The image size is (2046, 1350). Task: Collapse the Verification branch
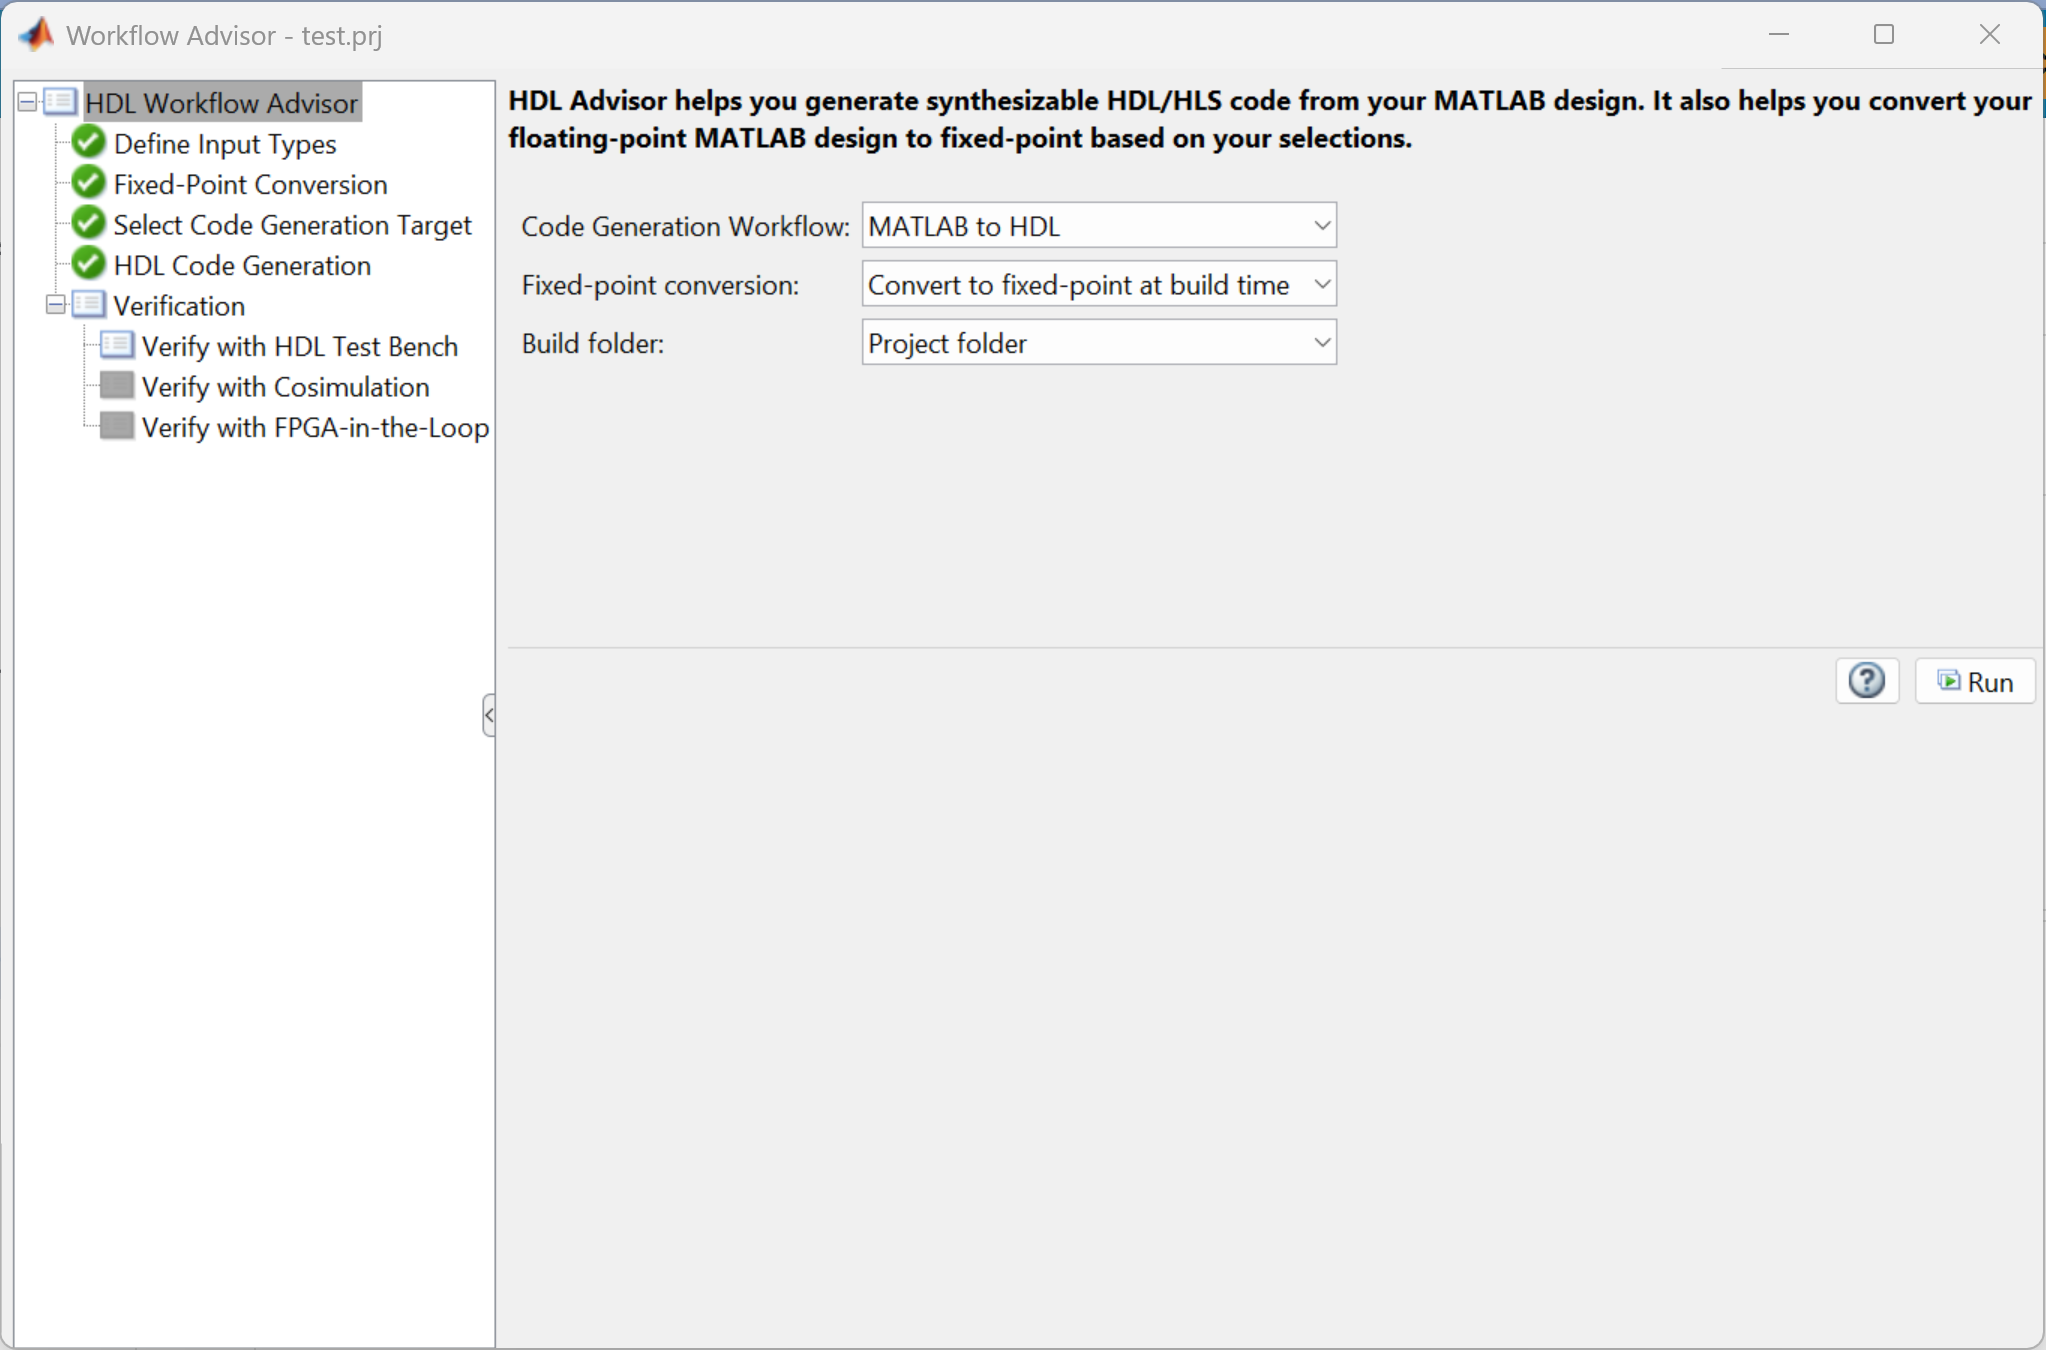click(x=55, y=304)
